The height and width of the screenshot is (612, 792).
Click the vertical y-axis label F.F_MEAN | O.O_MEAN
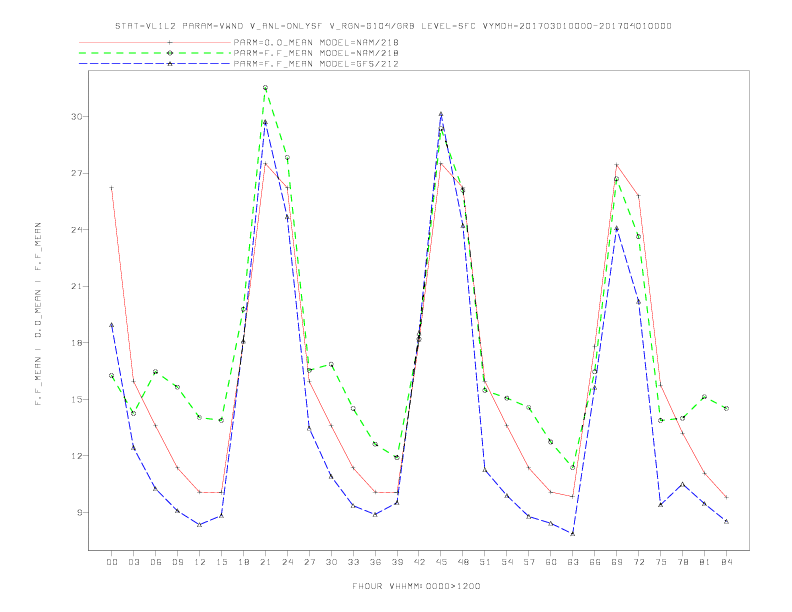[x=38, y=314]
